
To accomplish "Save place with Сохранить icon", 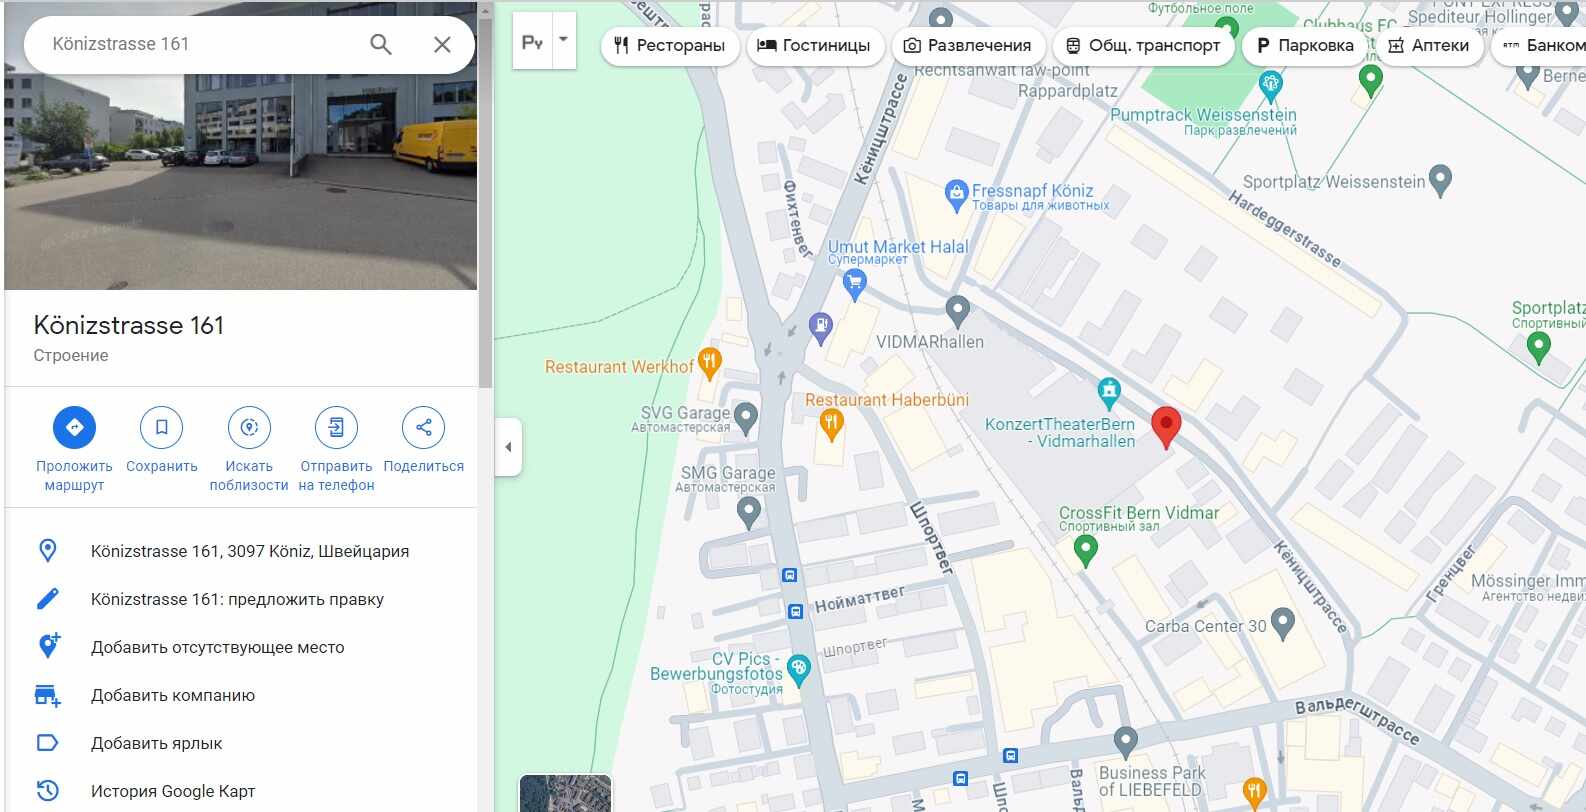I will 162,427.
